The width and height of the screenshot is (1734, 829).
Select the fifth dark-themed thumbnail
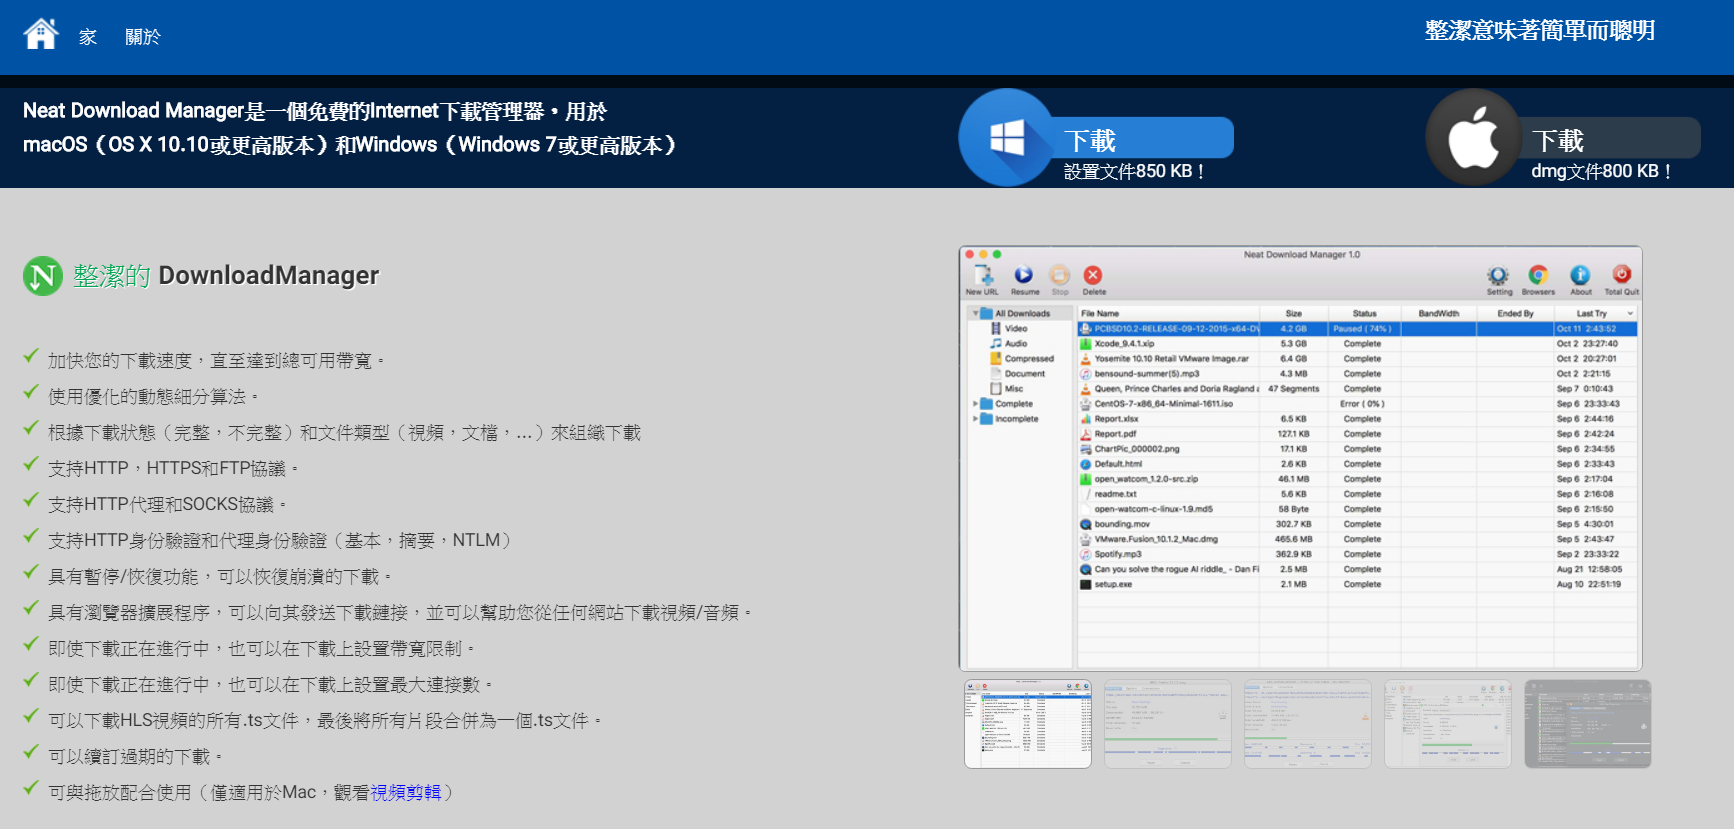[1588, 724]
